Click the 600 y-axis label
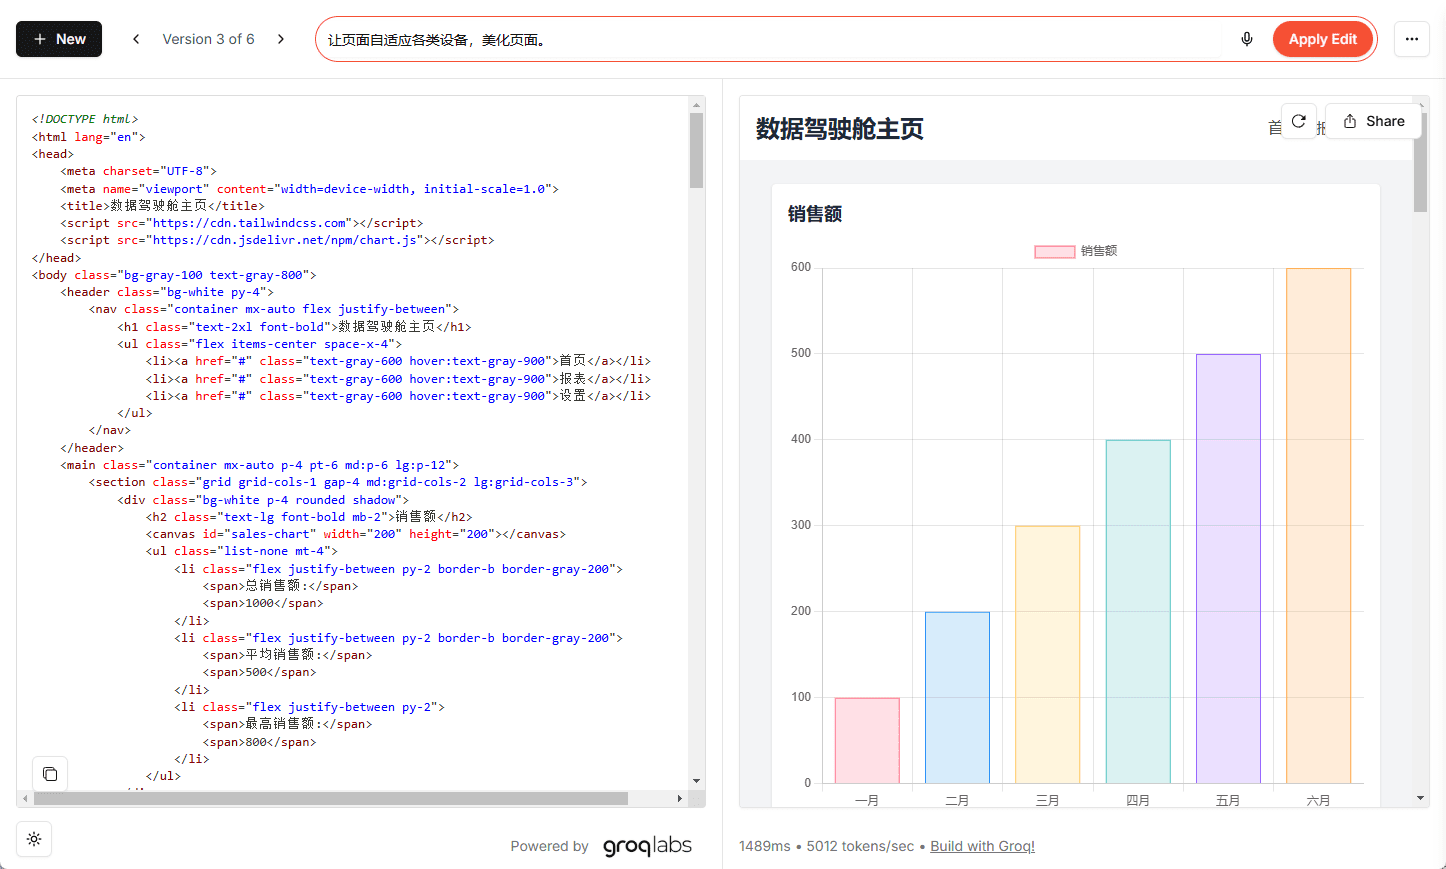The width and height of the screenshot is (1446, 869). click(801, 267)
